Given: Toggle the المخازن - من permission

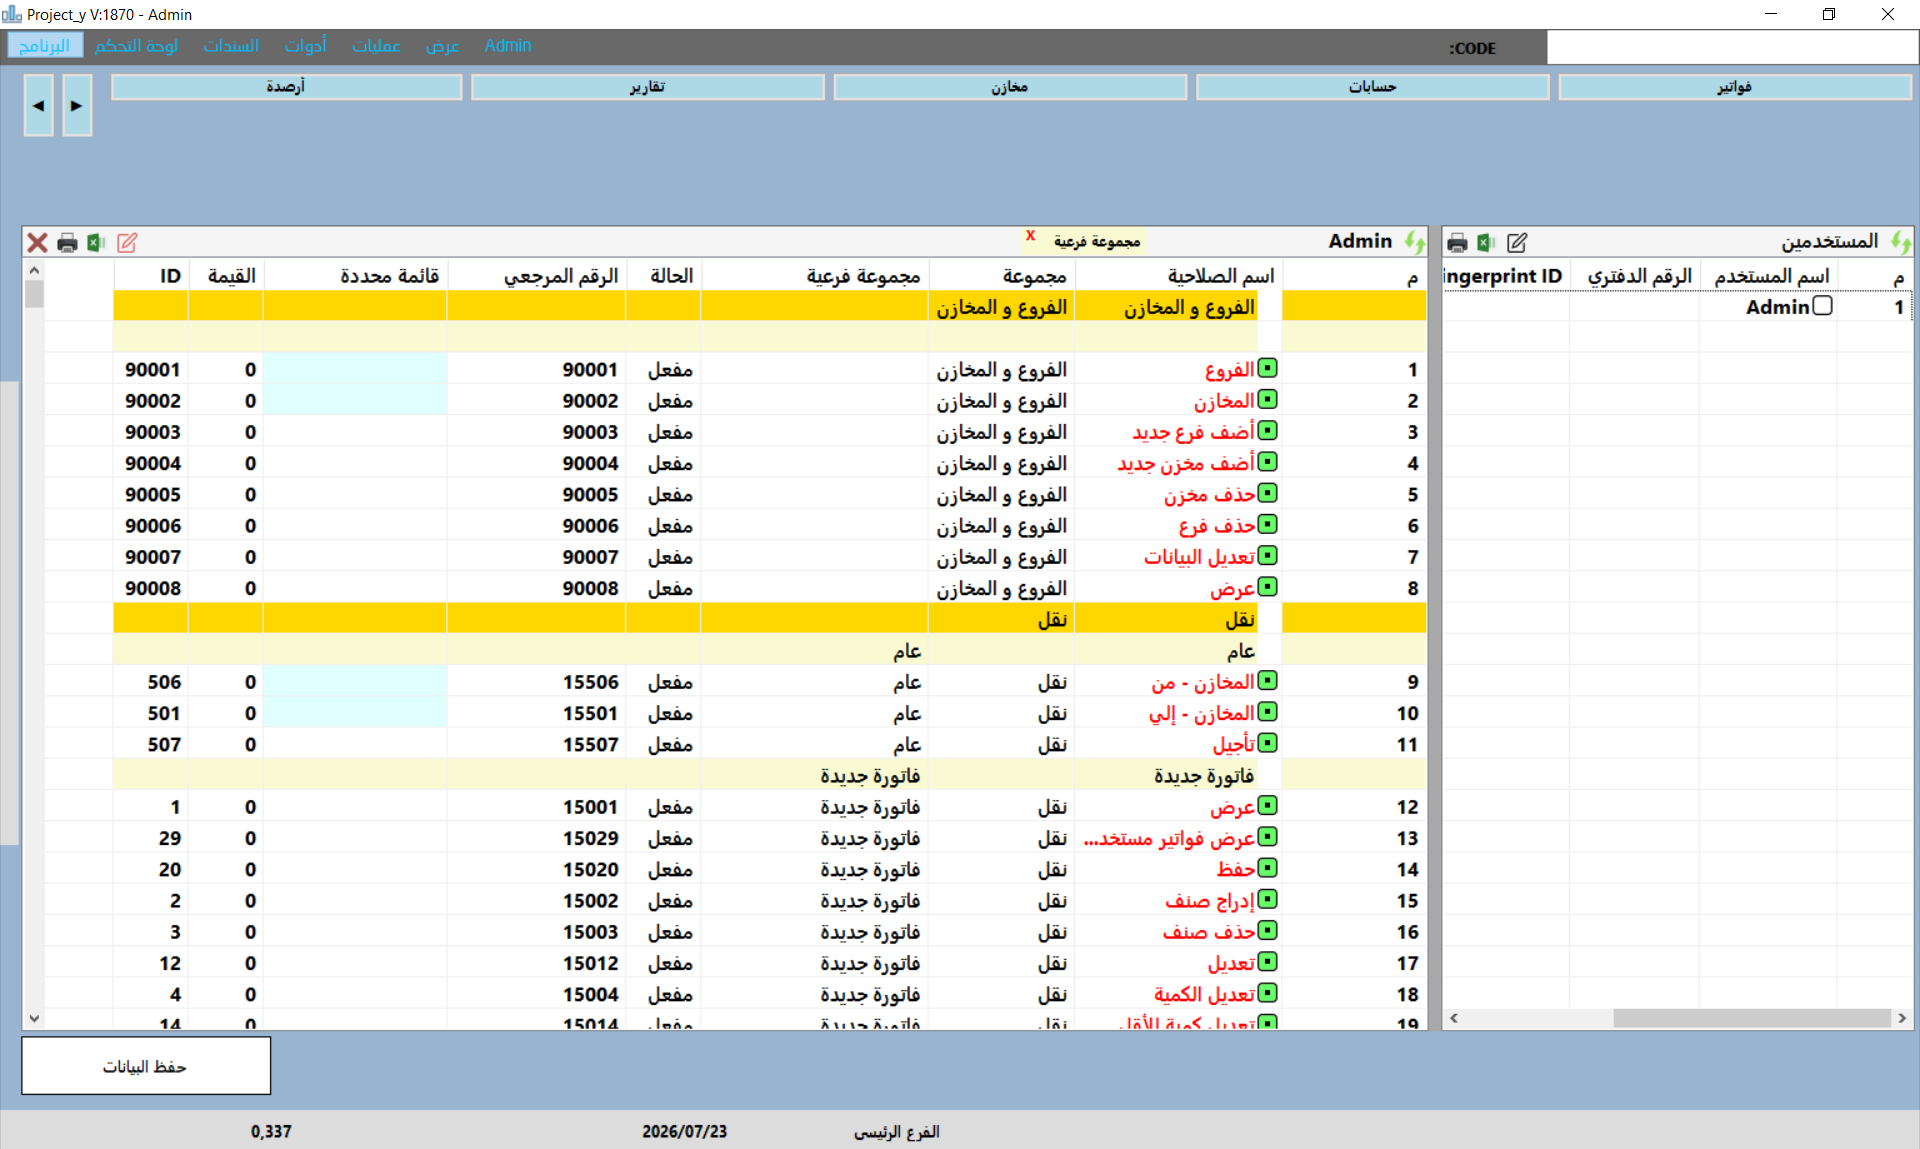Looking at the screenshot, I should pos(1267,681).
